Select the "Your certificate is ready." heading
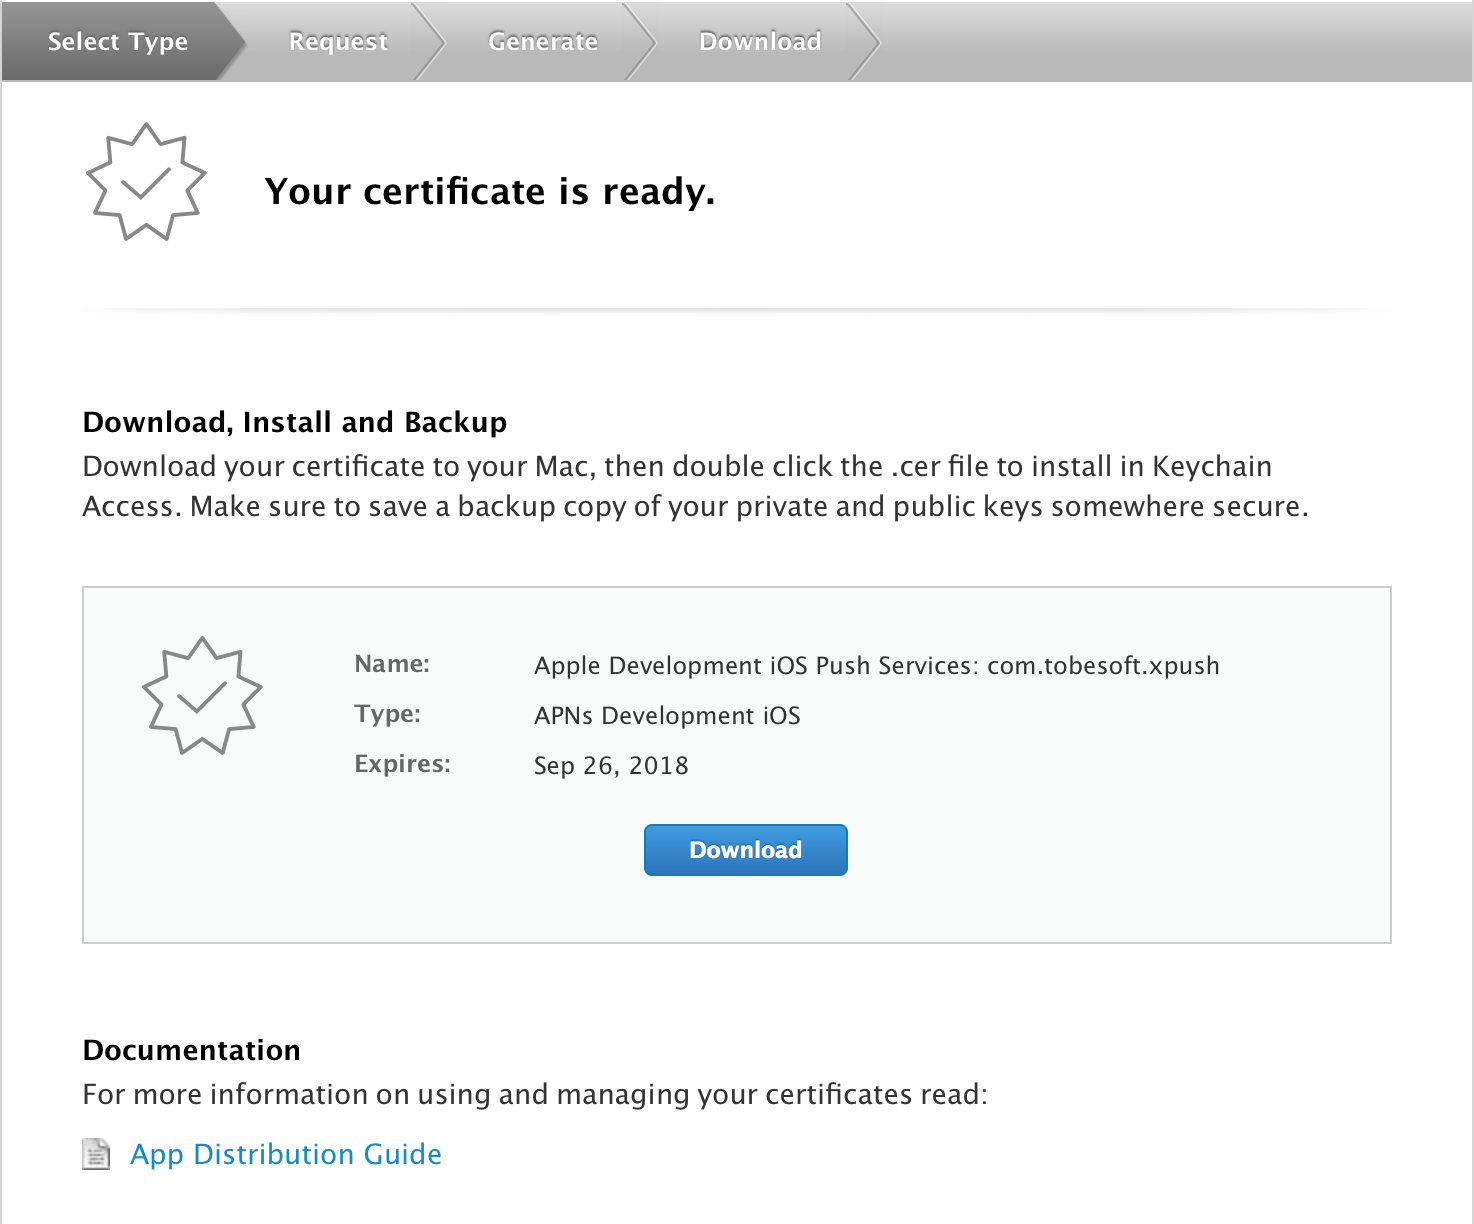 click(490, 191)
